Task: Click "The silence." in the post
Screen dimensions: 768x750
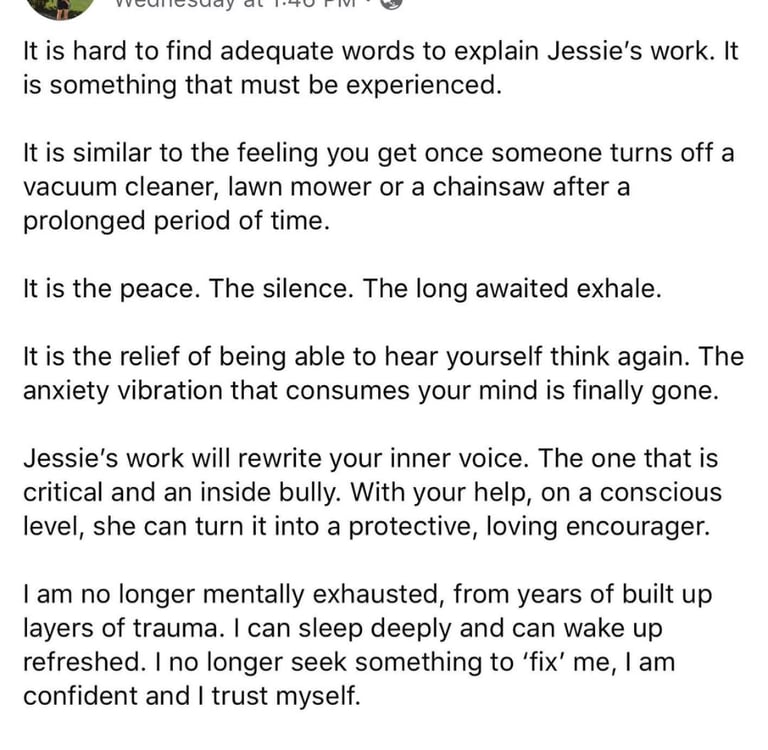Action: pos(281,288)
